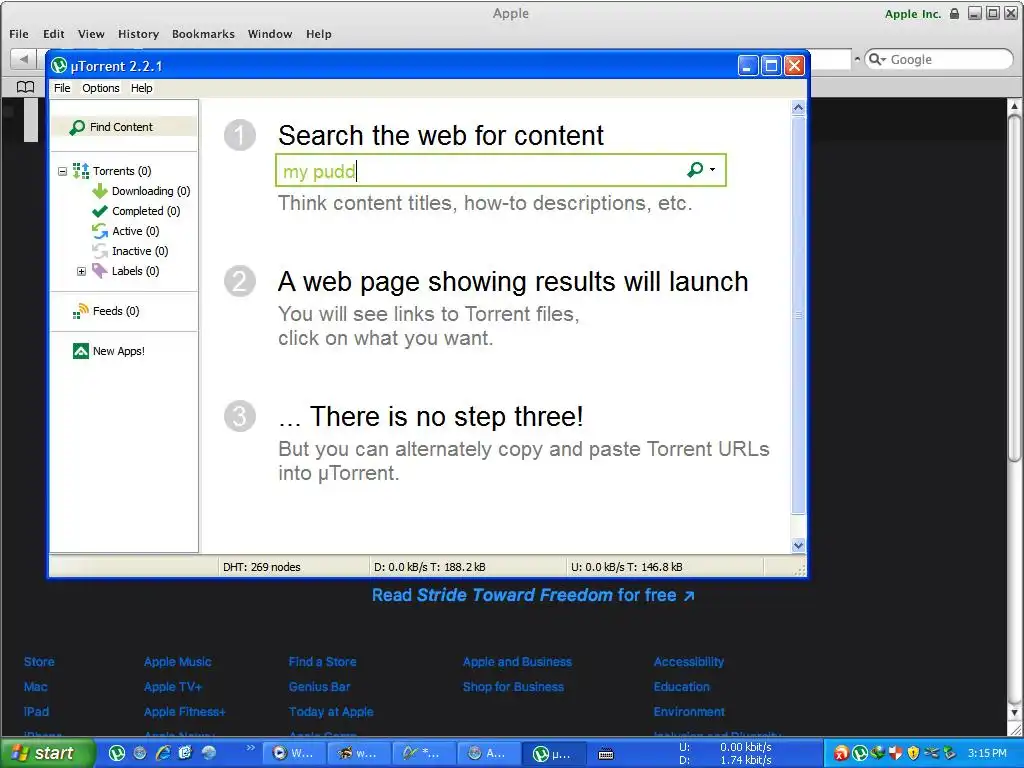Click the green search magnifier in search box
This screenshot has width=1024, height=768.
tap(695, 170)
